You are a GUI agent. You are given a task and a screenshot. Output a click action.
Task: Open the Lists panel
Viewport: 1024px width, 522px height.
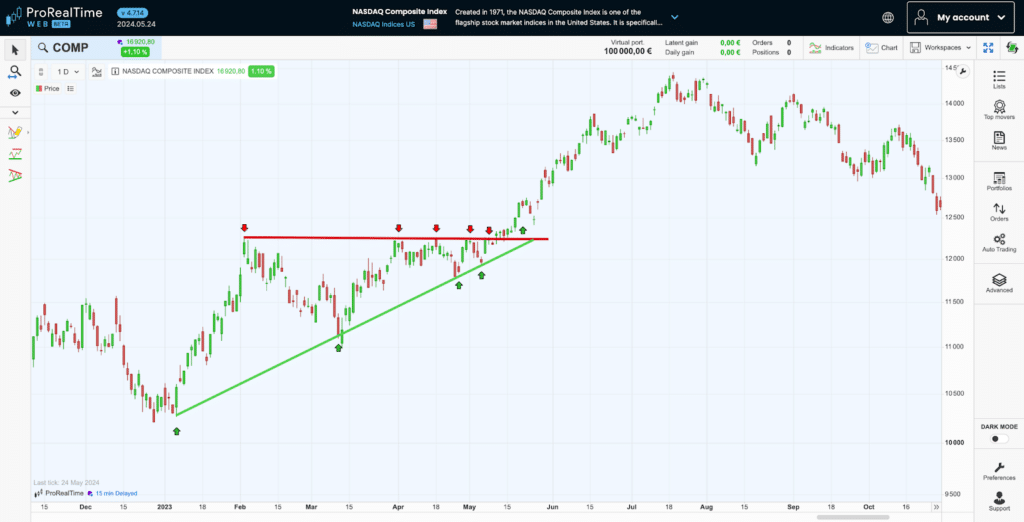click(x=999, y=80)
